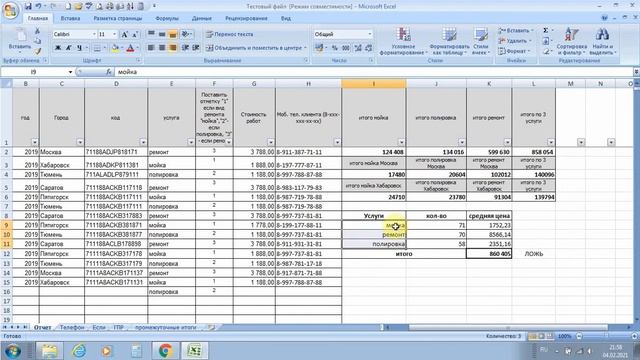Decrease decimal places
Screen dimensions: 640x360
click(x=368, y=48)
